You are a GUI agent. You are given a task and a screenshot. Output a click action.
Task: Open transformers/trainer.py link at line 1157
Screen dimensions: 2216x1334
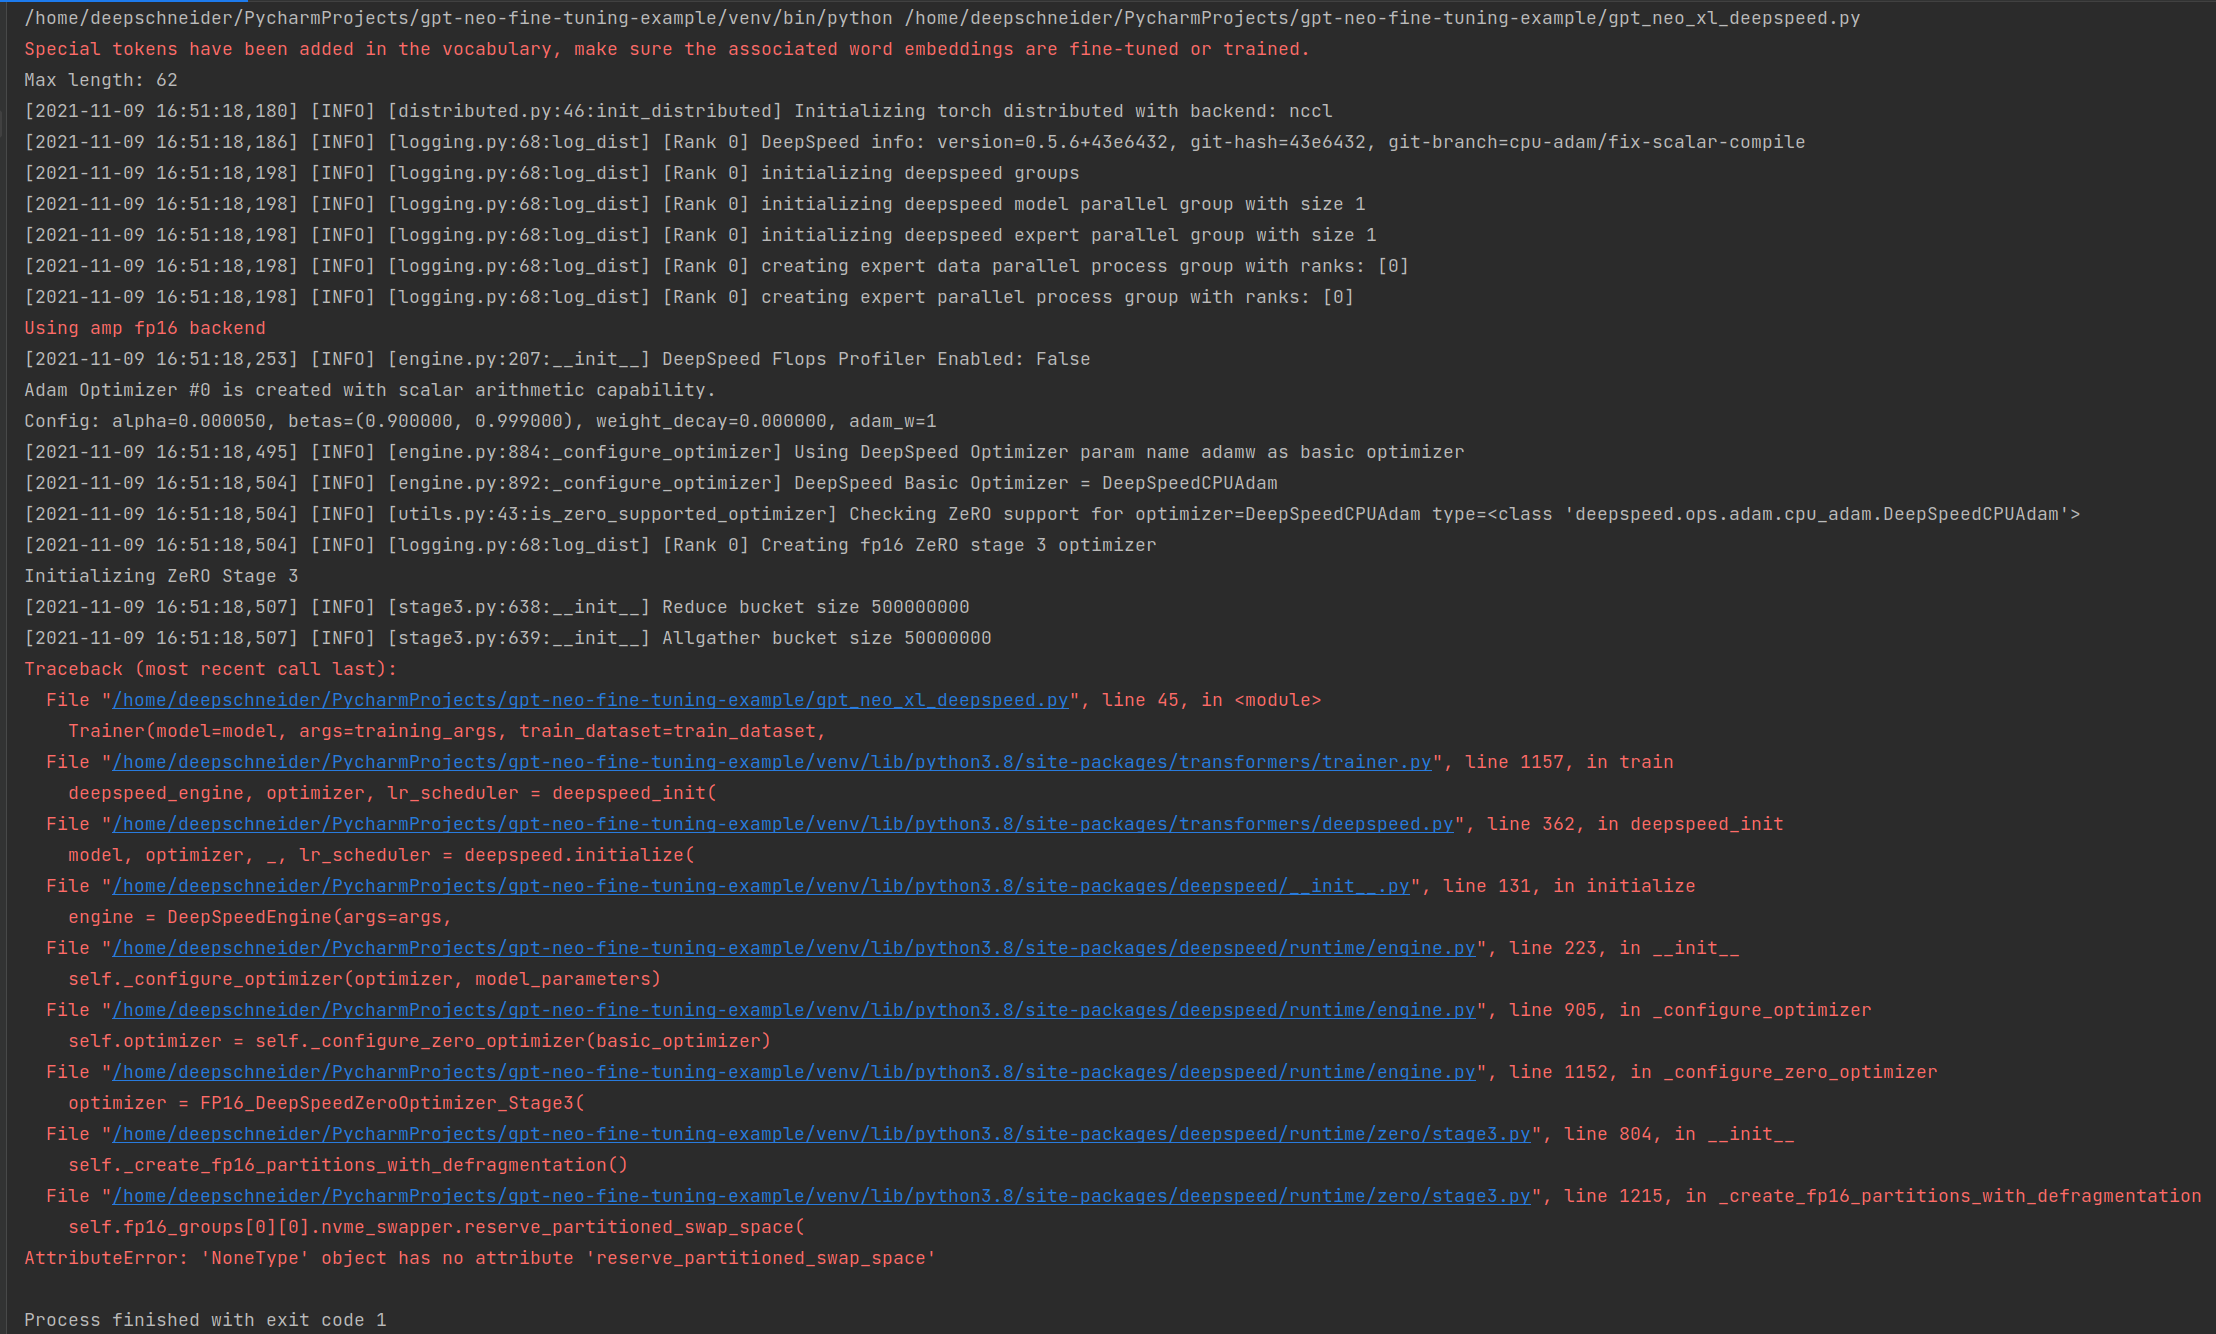pos(771,762)
